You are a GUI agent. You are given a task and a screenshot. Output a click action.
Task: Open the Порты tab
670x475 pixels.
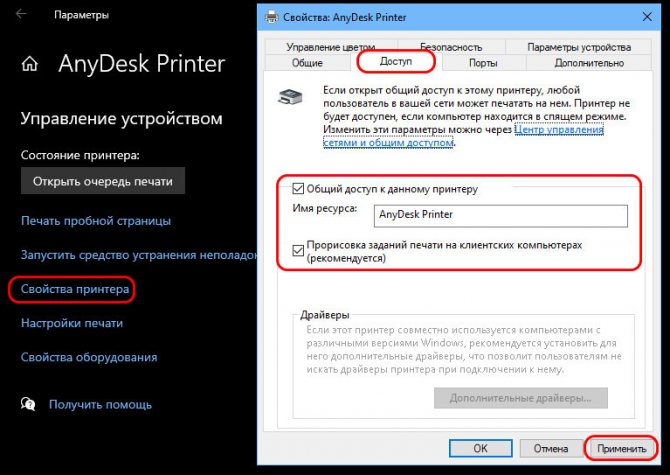(483, 63)
